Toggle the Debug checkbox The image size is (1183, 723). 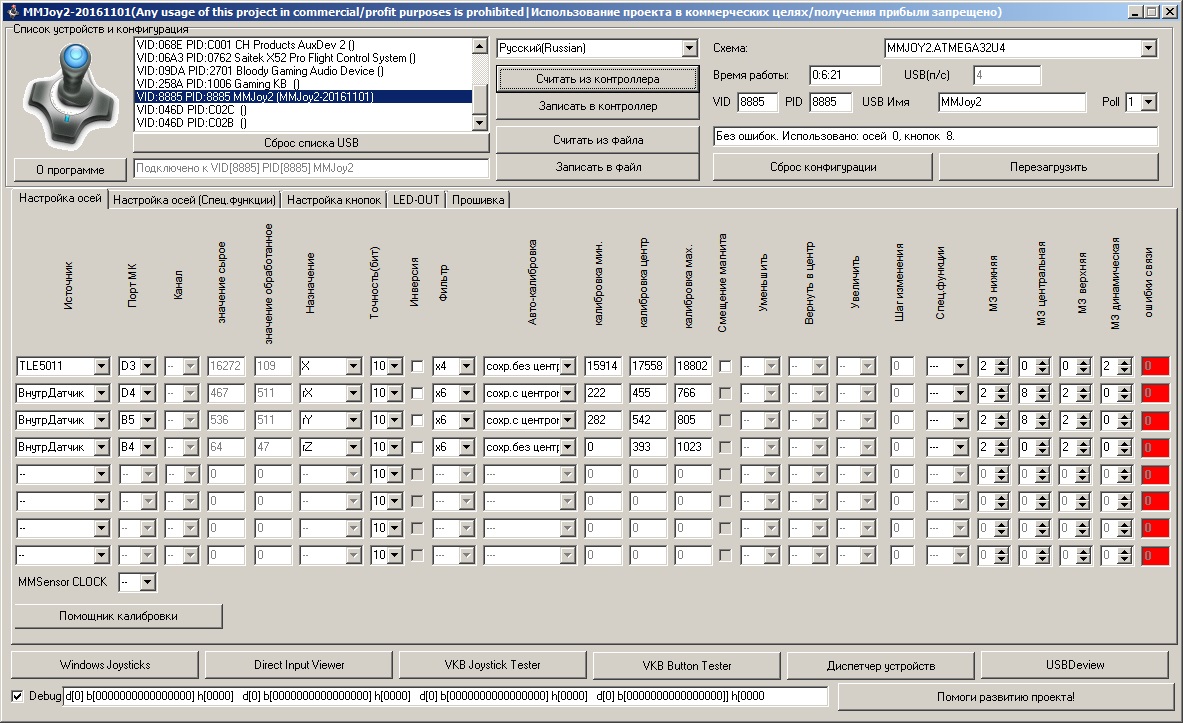(x=17, y=696)
